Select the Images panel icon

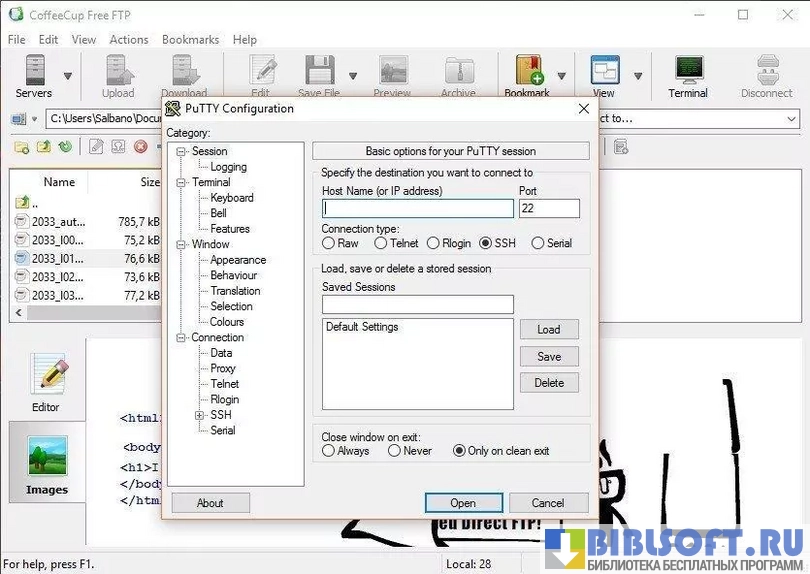(x=47, y=464)
